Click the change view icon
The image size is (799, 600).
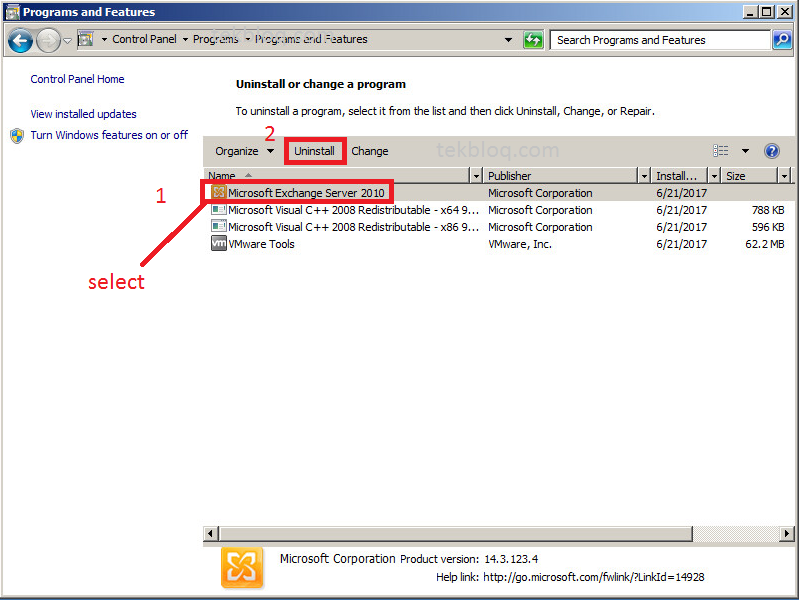tap(721, 150)
